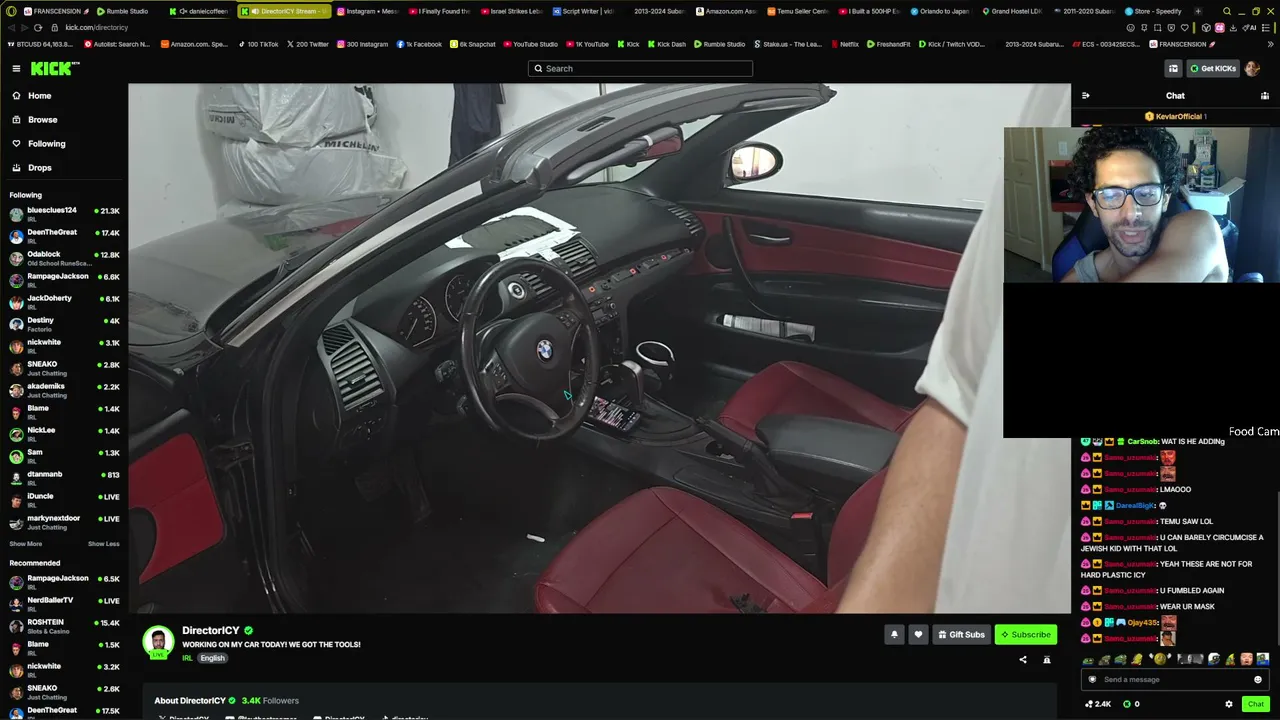1280x720 pixels.
Task: Click the KevlarOfficial pinned chat entry
Action: [1176, 116]
